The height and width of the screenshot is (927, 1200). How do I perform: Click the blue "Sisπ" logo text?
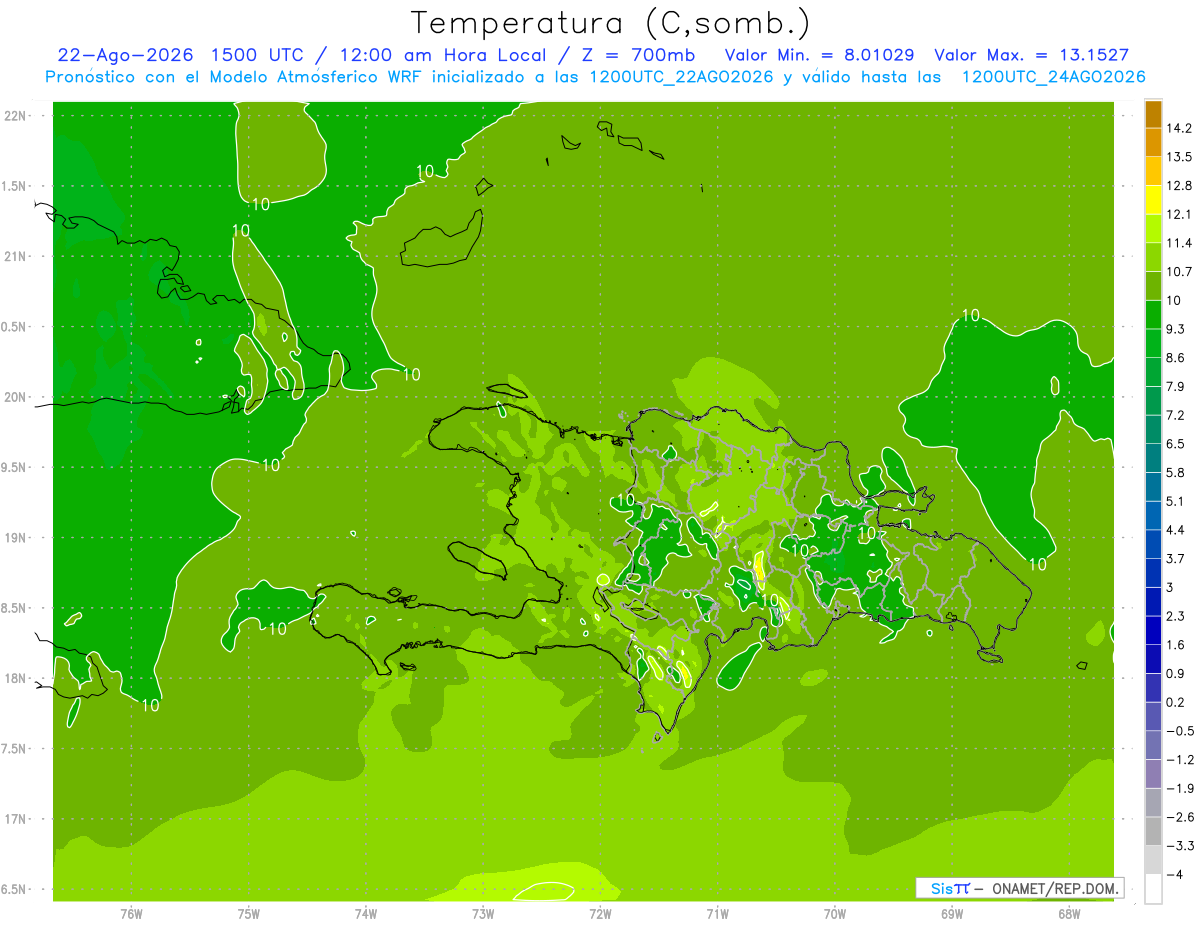point(949,888)
